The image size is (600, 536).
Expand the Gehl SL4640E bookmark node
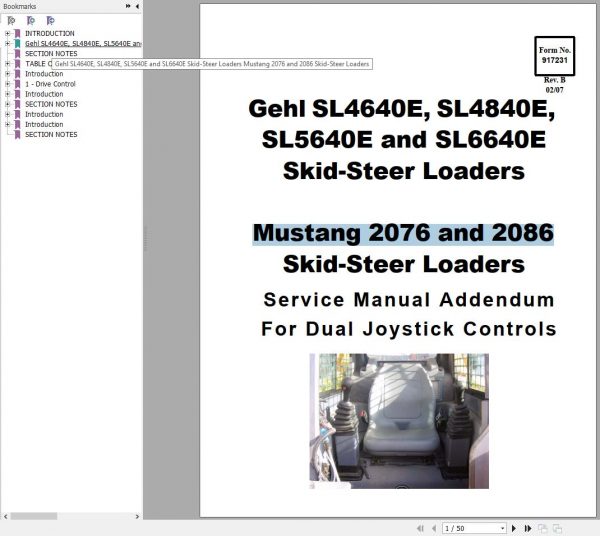coord(7,43)
